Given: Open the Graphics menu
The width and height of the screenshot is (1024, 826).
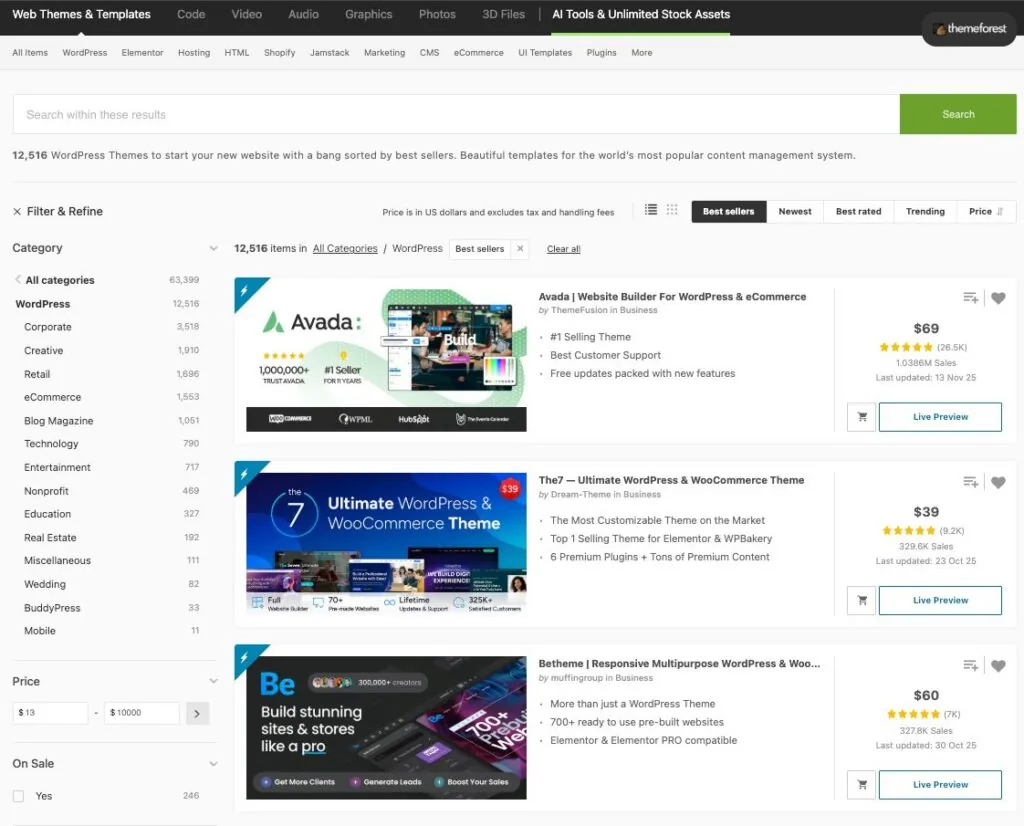Looking at the screenshot, I should (x=368, y=14).
